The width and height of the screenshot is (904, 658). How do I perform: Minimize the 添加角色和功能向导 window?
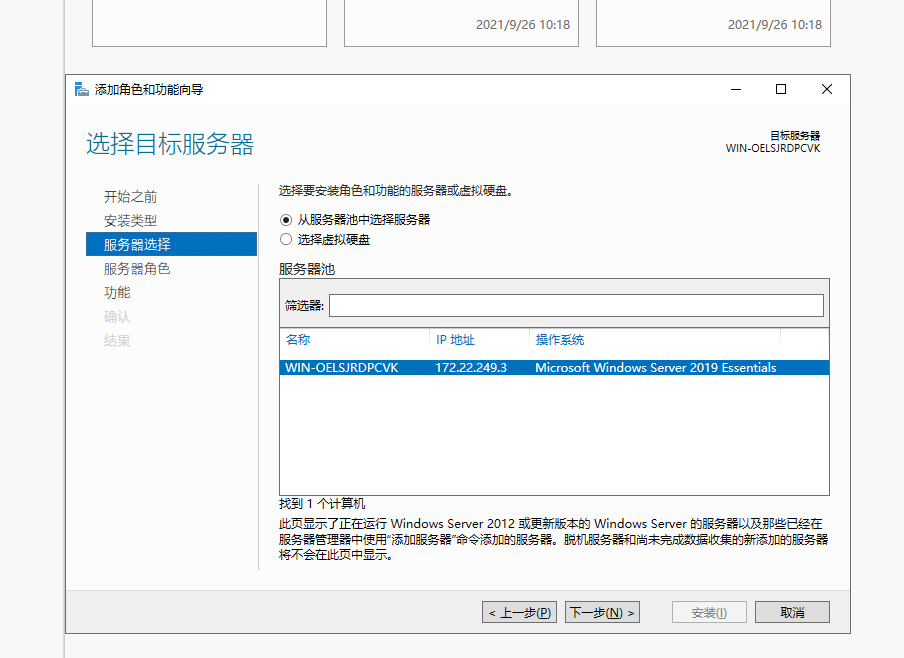(x=735, y=89)
